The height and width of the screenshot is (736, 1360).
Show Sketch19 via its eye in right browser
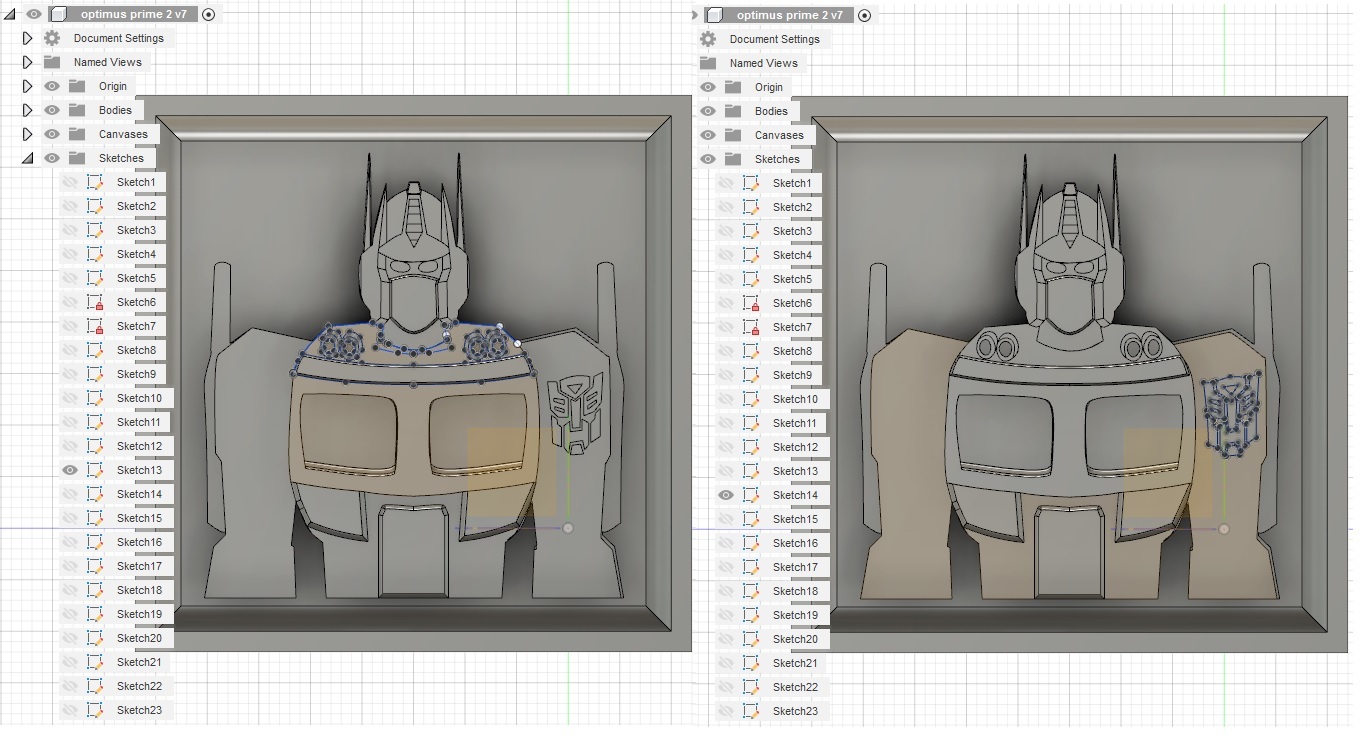(x=726, y=615)
